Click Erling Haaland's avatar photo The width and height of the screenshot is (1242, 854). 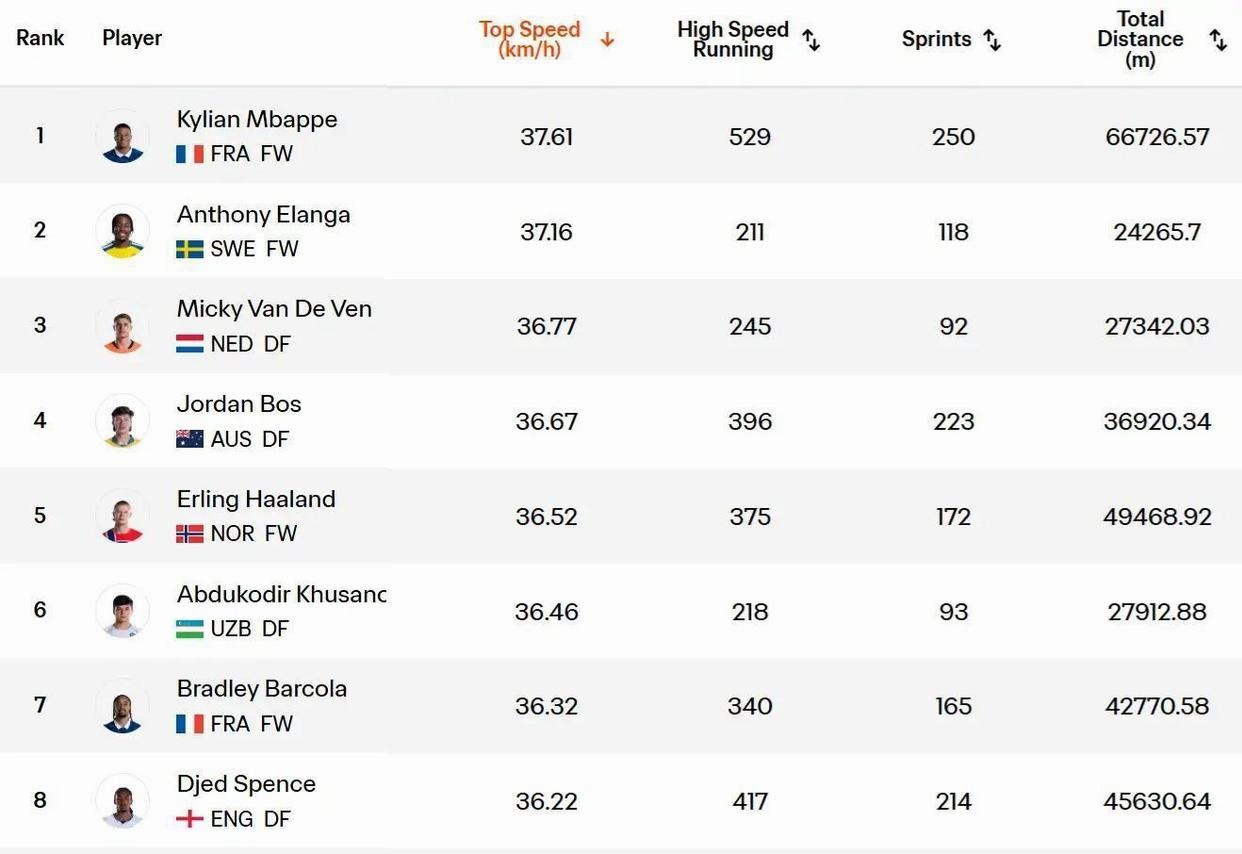click(x=123, y=516)
